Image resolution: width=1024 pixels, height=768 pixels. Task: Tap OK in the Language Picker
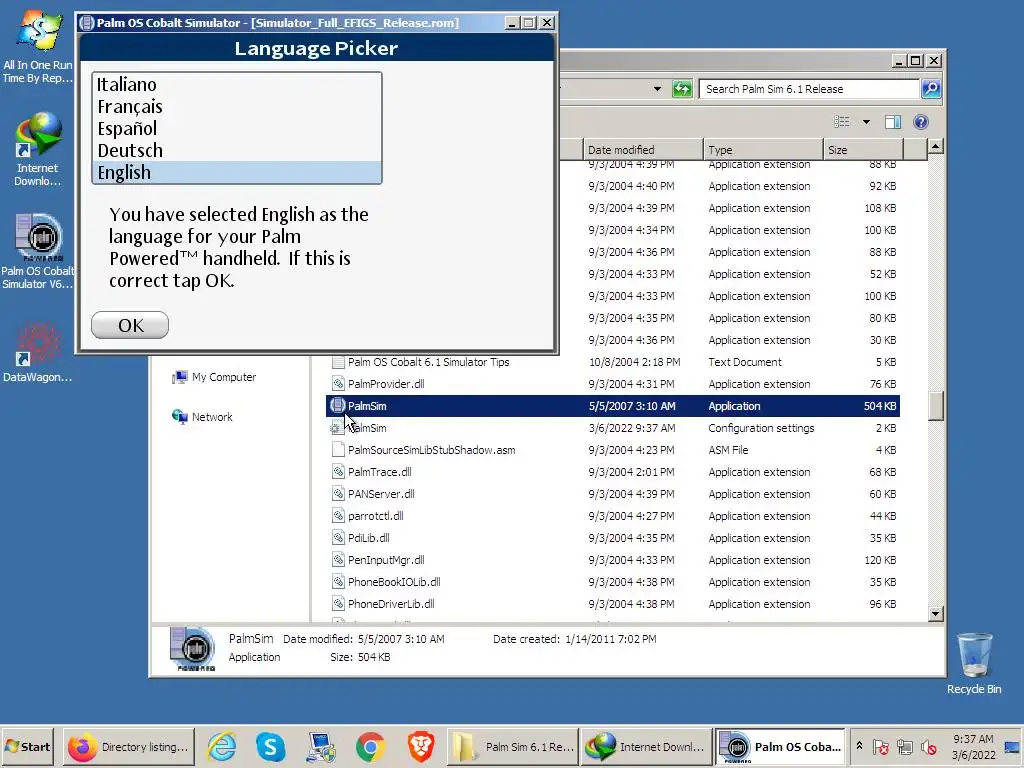(x=130, y=325)
